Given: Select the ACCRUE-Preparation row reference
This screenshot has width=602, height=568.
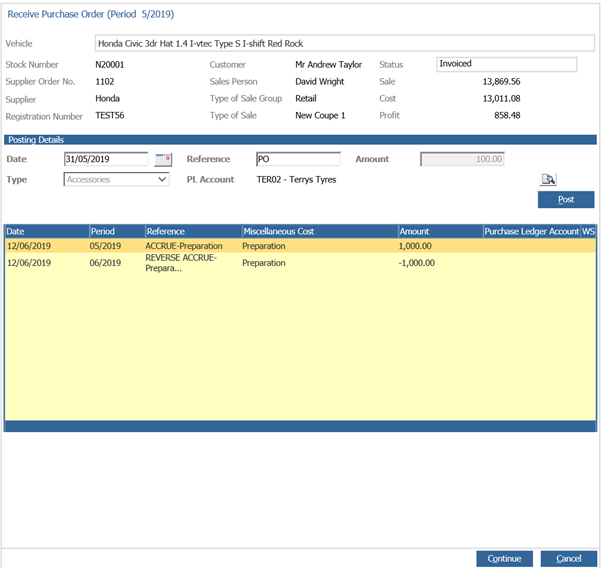Looking at the screenshot, I should [184, 246].
